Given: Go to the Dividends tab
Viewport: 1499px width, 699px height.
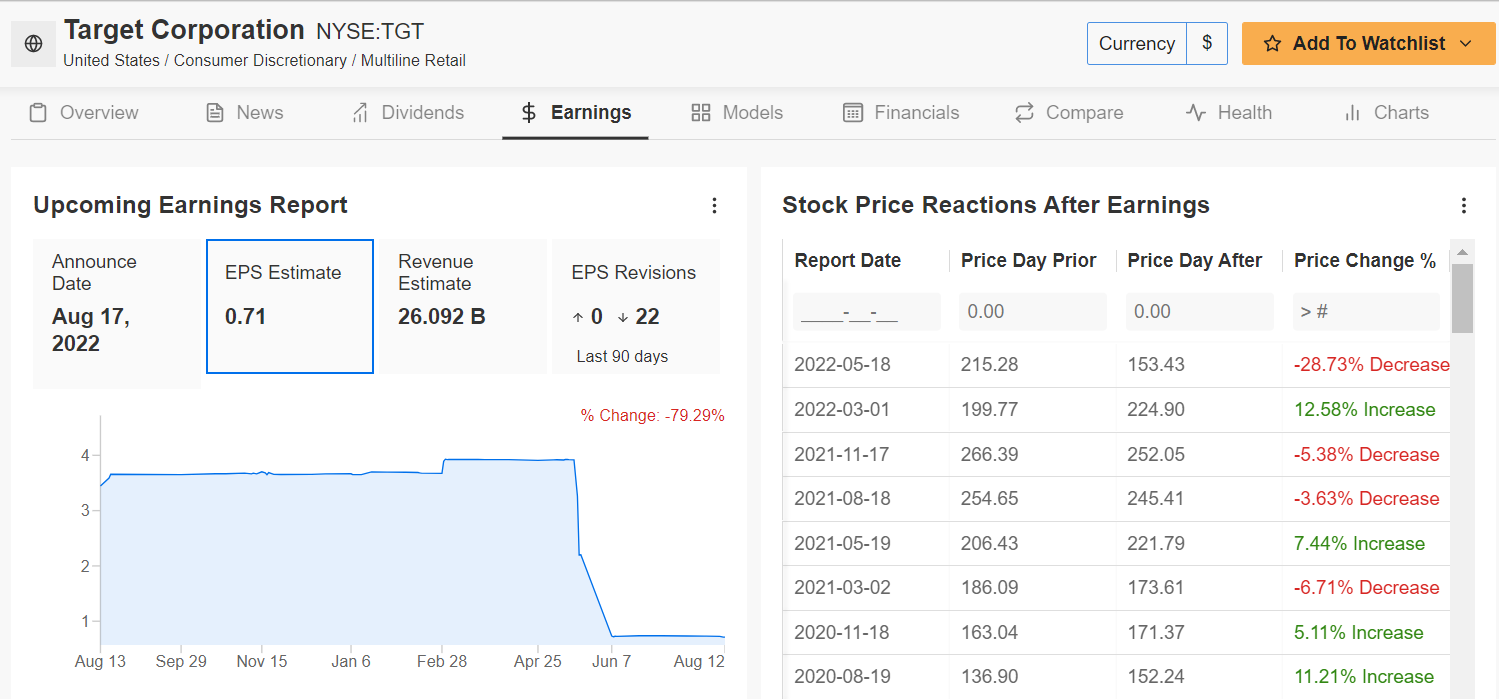Looking at the screenshot, I should point(407,113).
